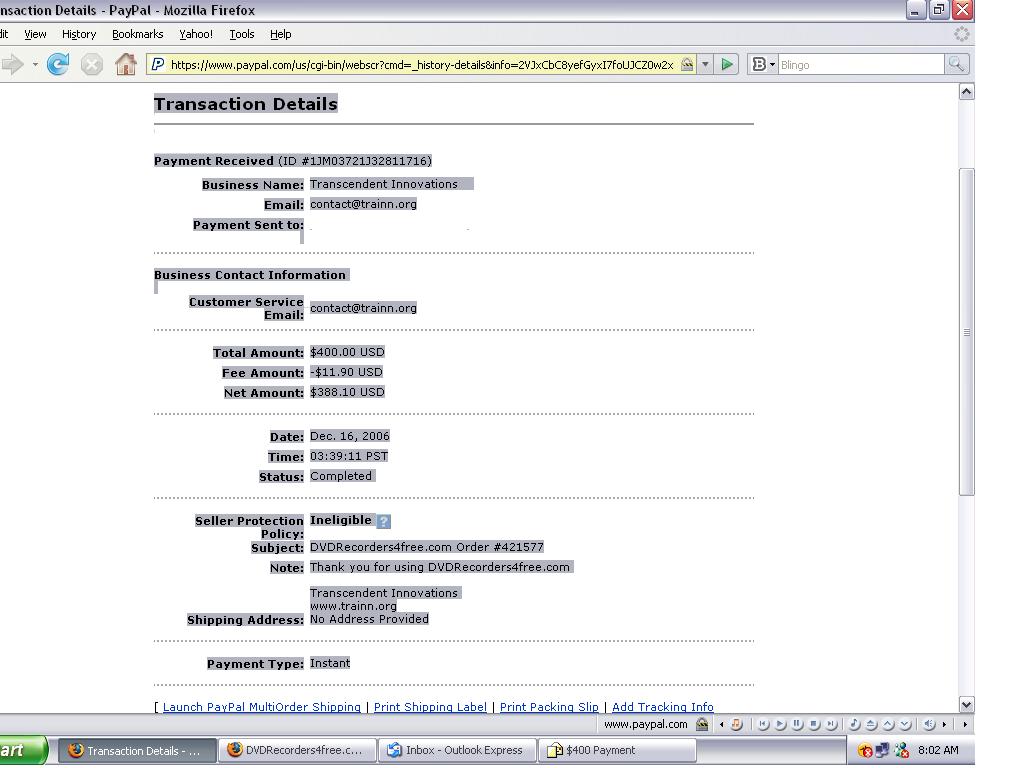Click Add Tracking Info link

662,707
